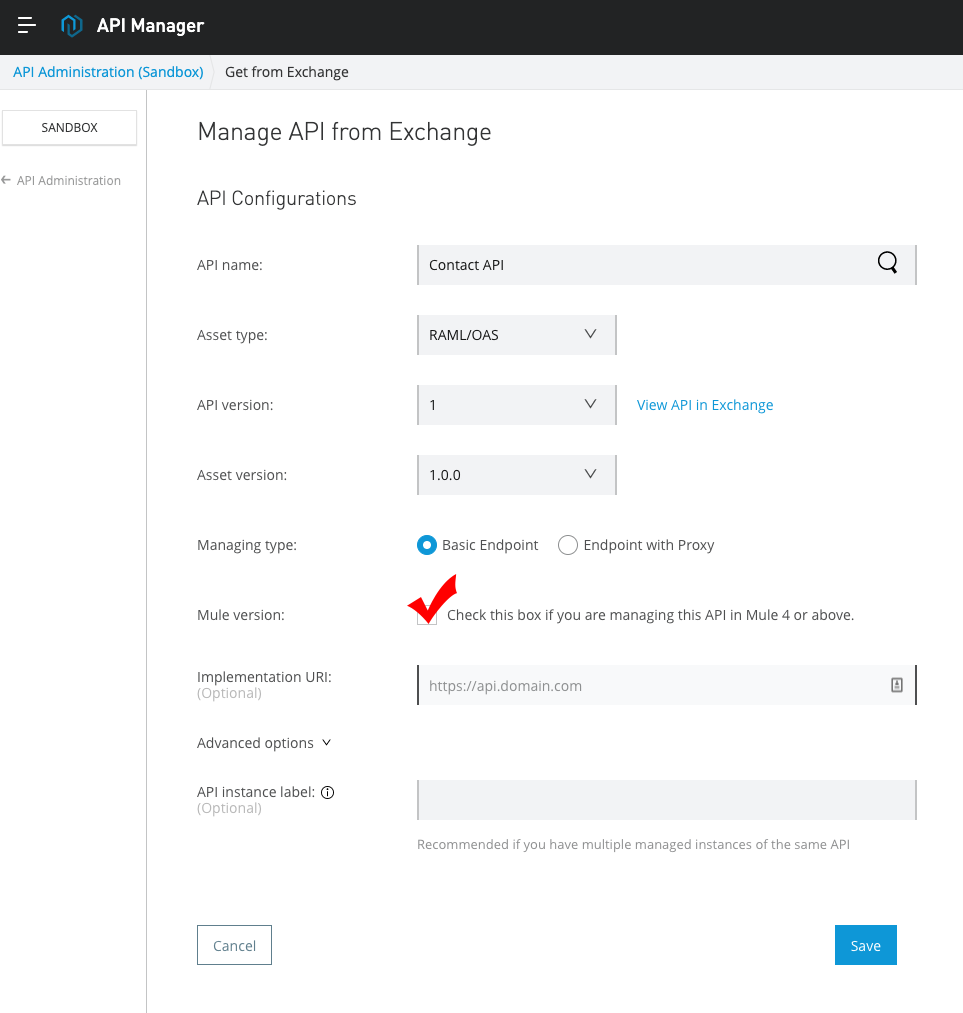Image resolution: width=963 pixels, height=1013 pixels.
Task: Click the Mule version label
Action: click(240, 615)
